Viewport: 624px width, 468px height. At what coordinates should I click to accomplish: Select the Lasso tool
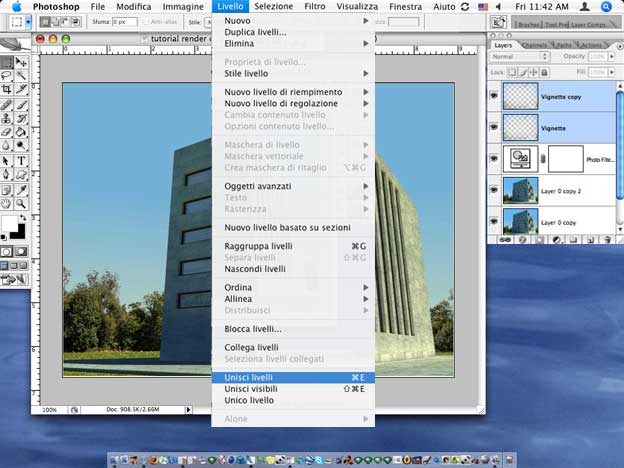[x=7, y=75]
